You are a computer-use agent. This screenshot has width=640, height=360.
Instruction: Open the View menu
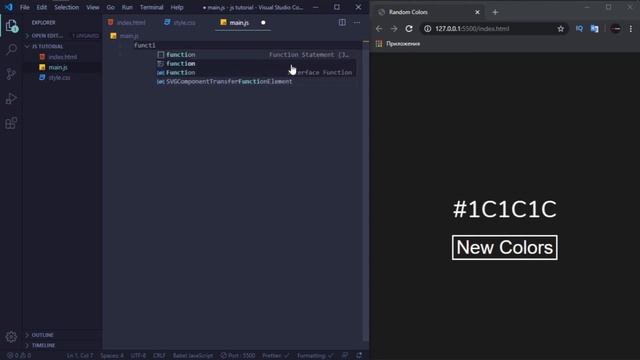(x=93, y=7)
